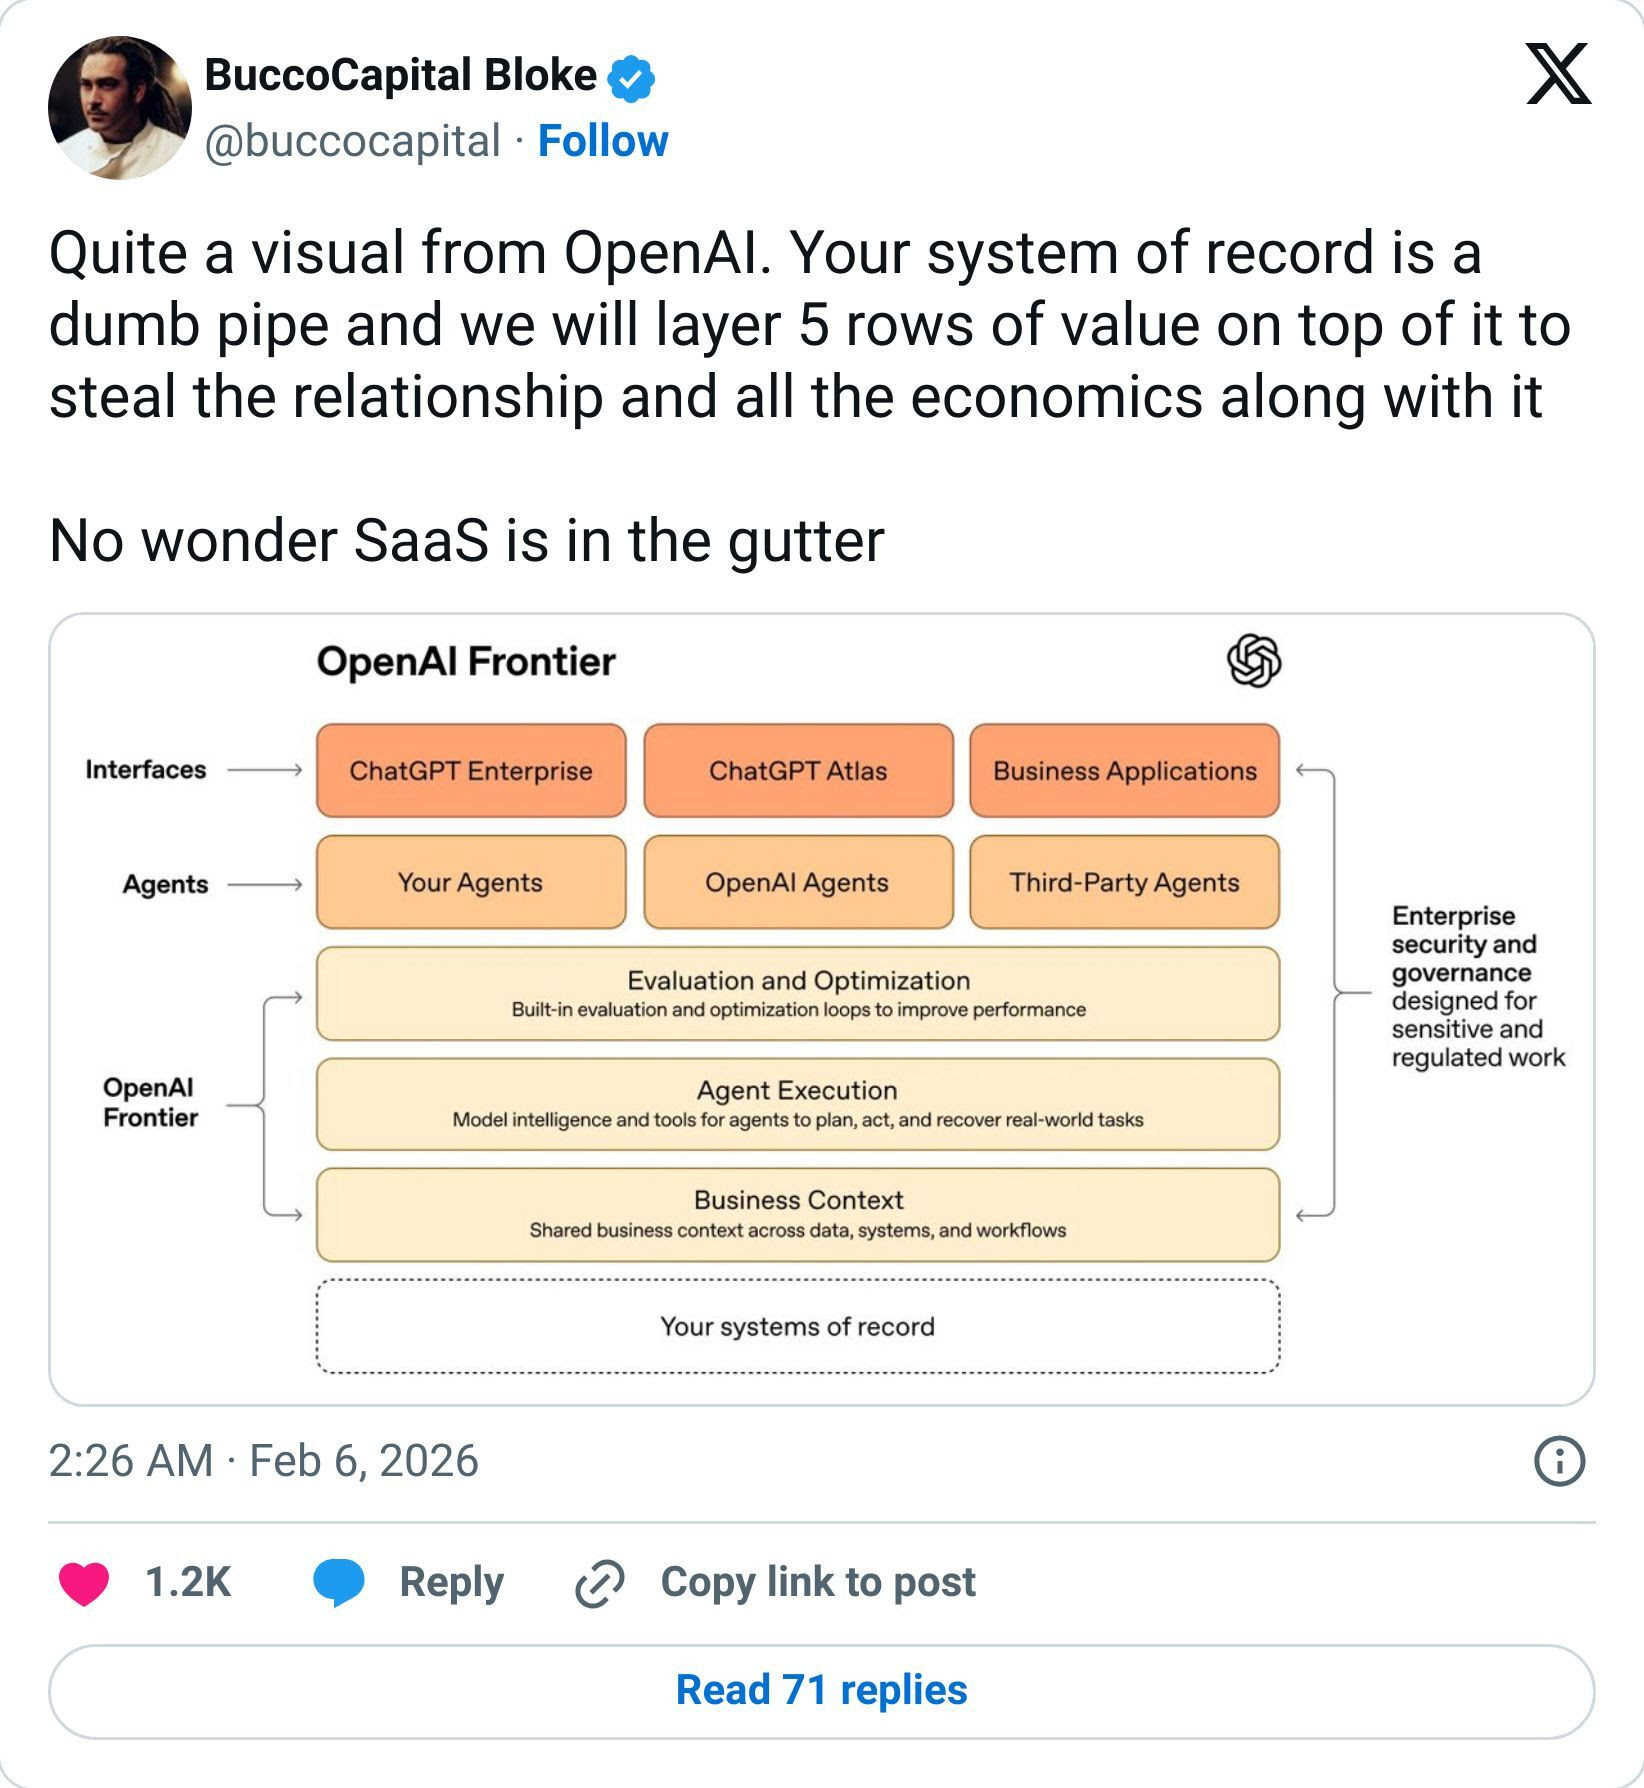
Task: Click the blue reply bubble icon
Action: [x=339, y=1583]
